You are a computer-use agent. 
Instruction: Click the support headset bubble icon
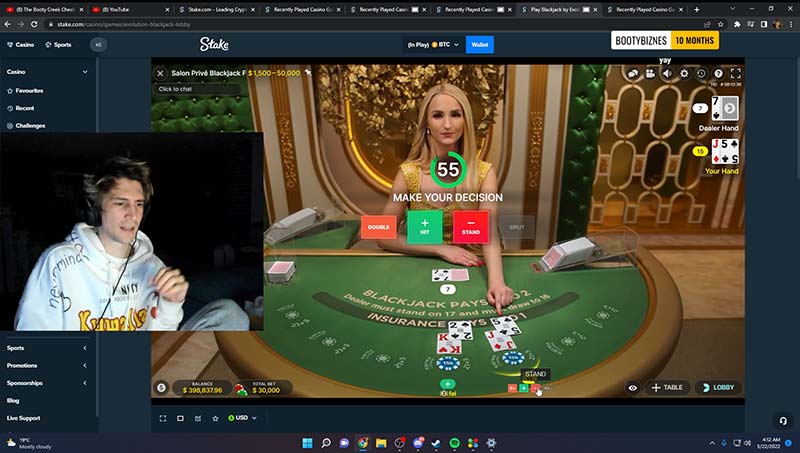(783, 421)
